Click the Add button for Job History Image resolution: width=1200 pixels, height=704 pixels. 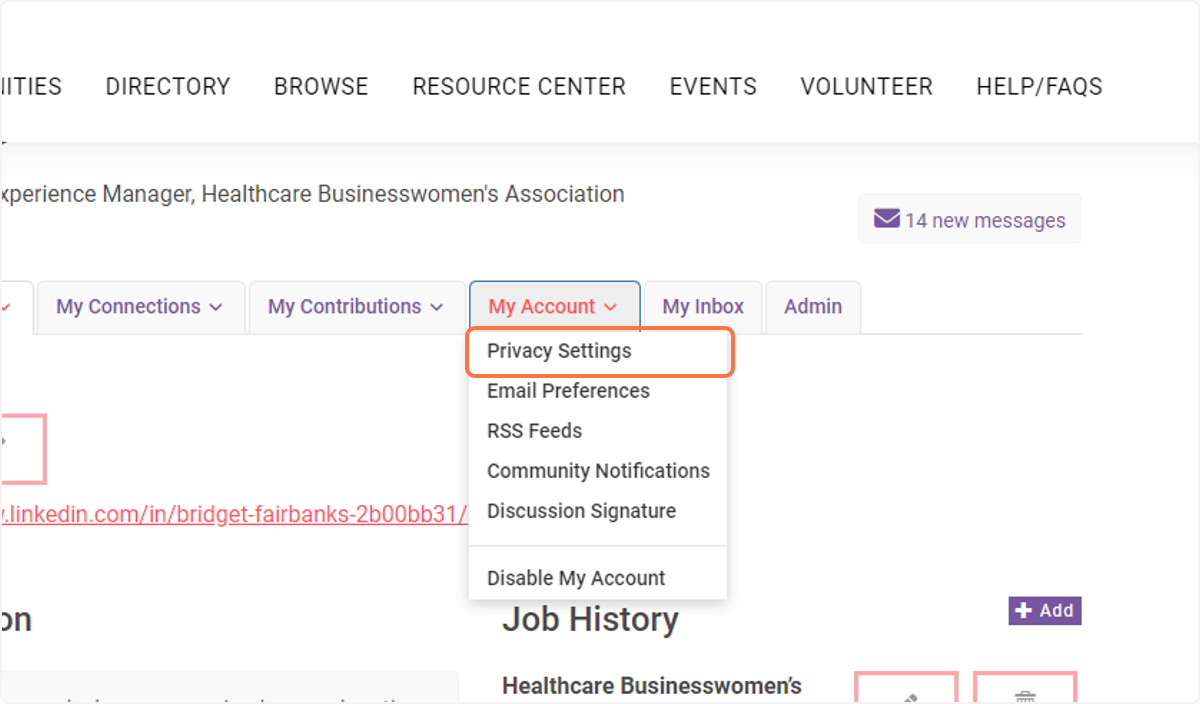pos(1044,611)
